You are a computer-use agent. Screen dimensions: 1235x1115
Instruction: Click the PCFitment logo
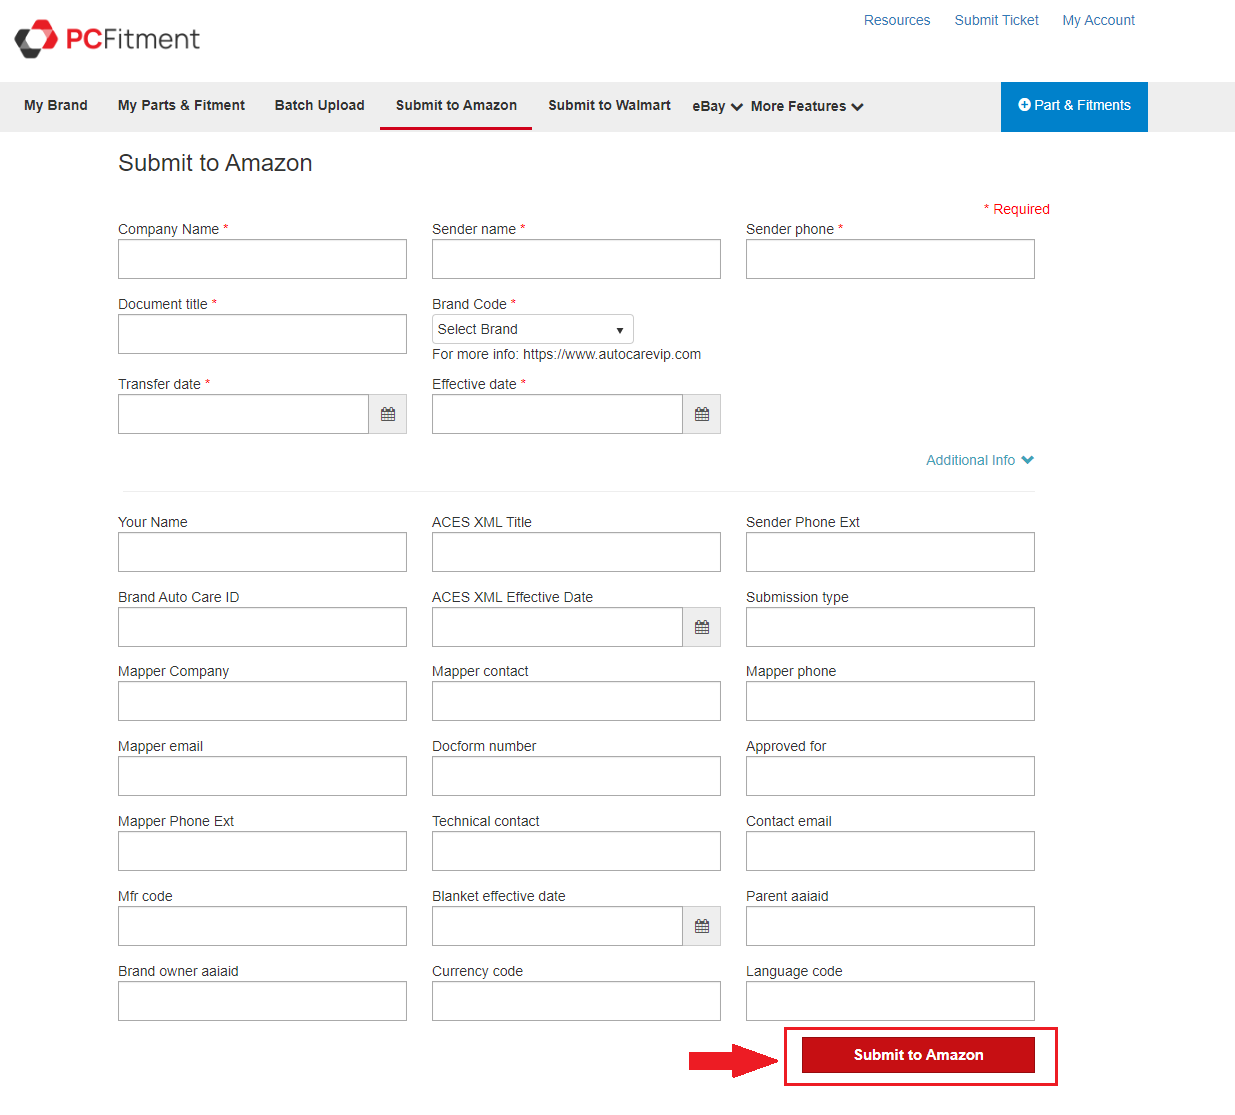(107, 39)
